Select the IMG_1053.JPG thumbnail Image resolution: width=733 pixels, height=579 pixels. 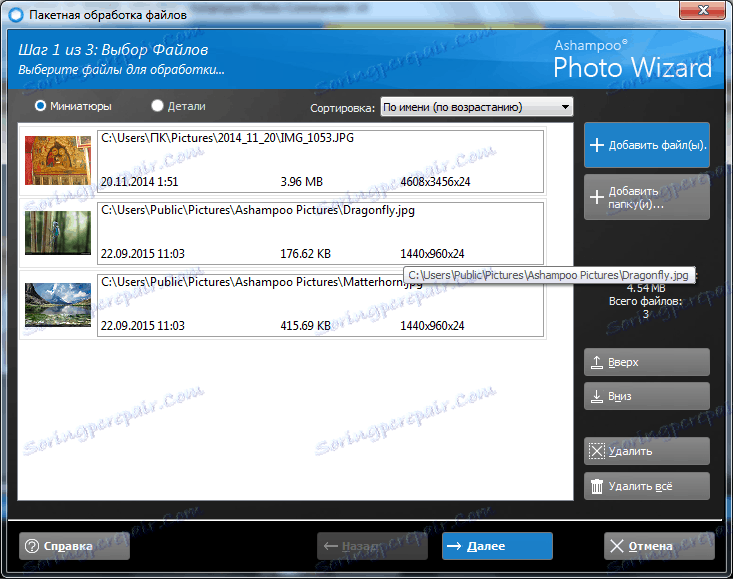click(x=58, y=160)
